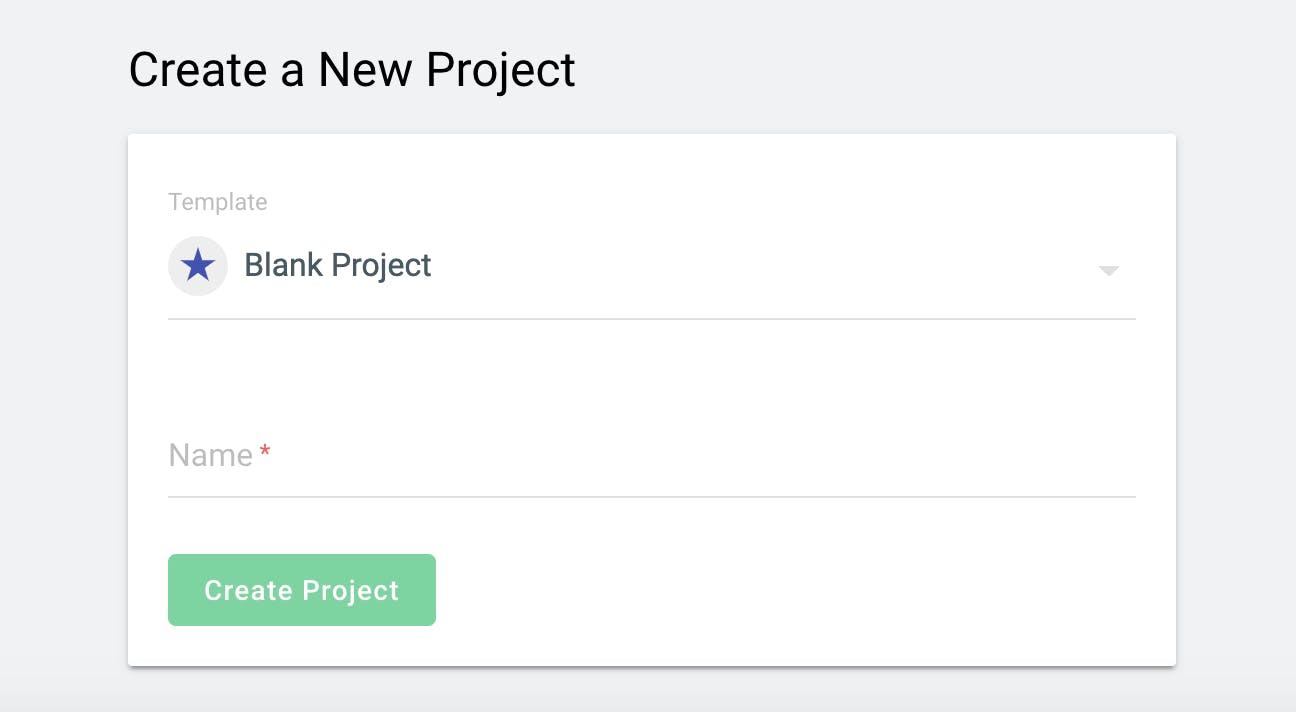Click the underline below Blank Project
This screenshot has height=712, width=1296.
[652, 319]
